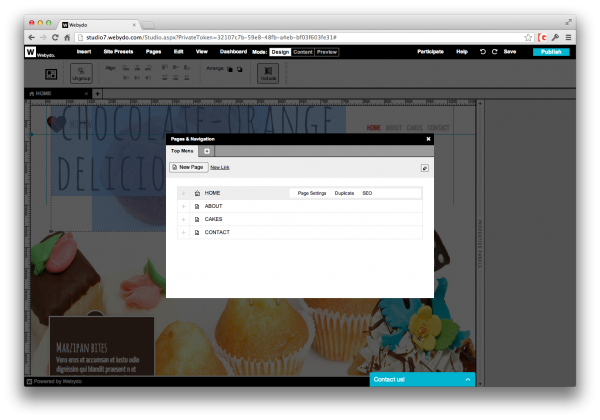The height and width of the screenshot is (420, 600).
Task: Switch to Content mode
Action: tap(303, 52)
